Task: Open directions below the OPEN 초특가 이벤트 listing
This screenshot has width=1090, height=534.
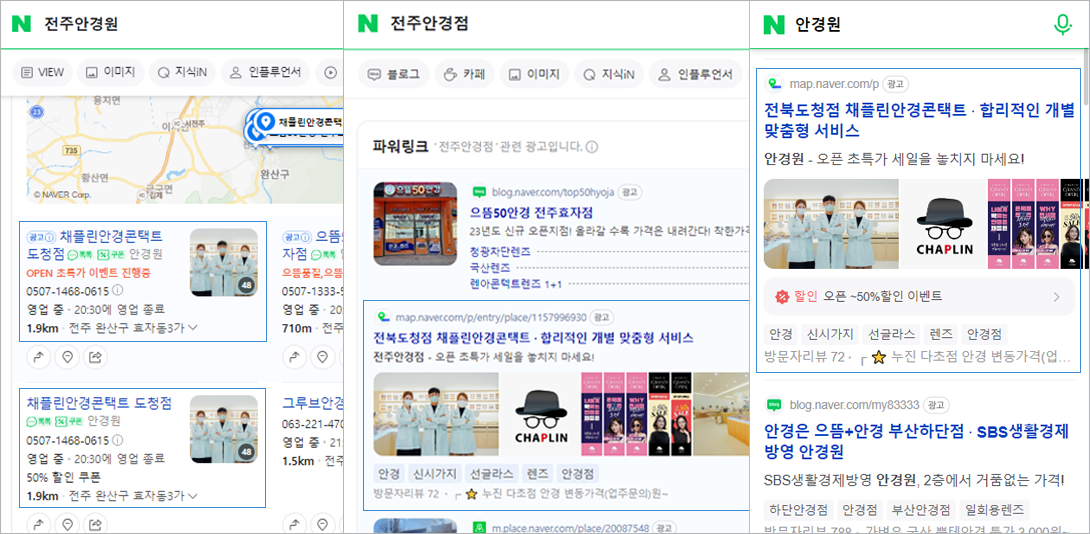Action: [x=38, y=357]
